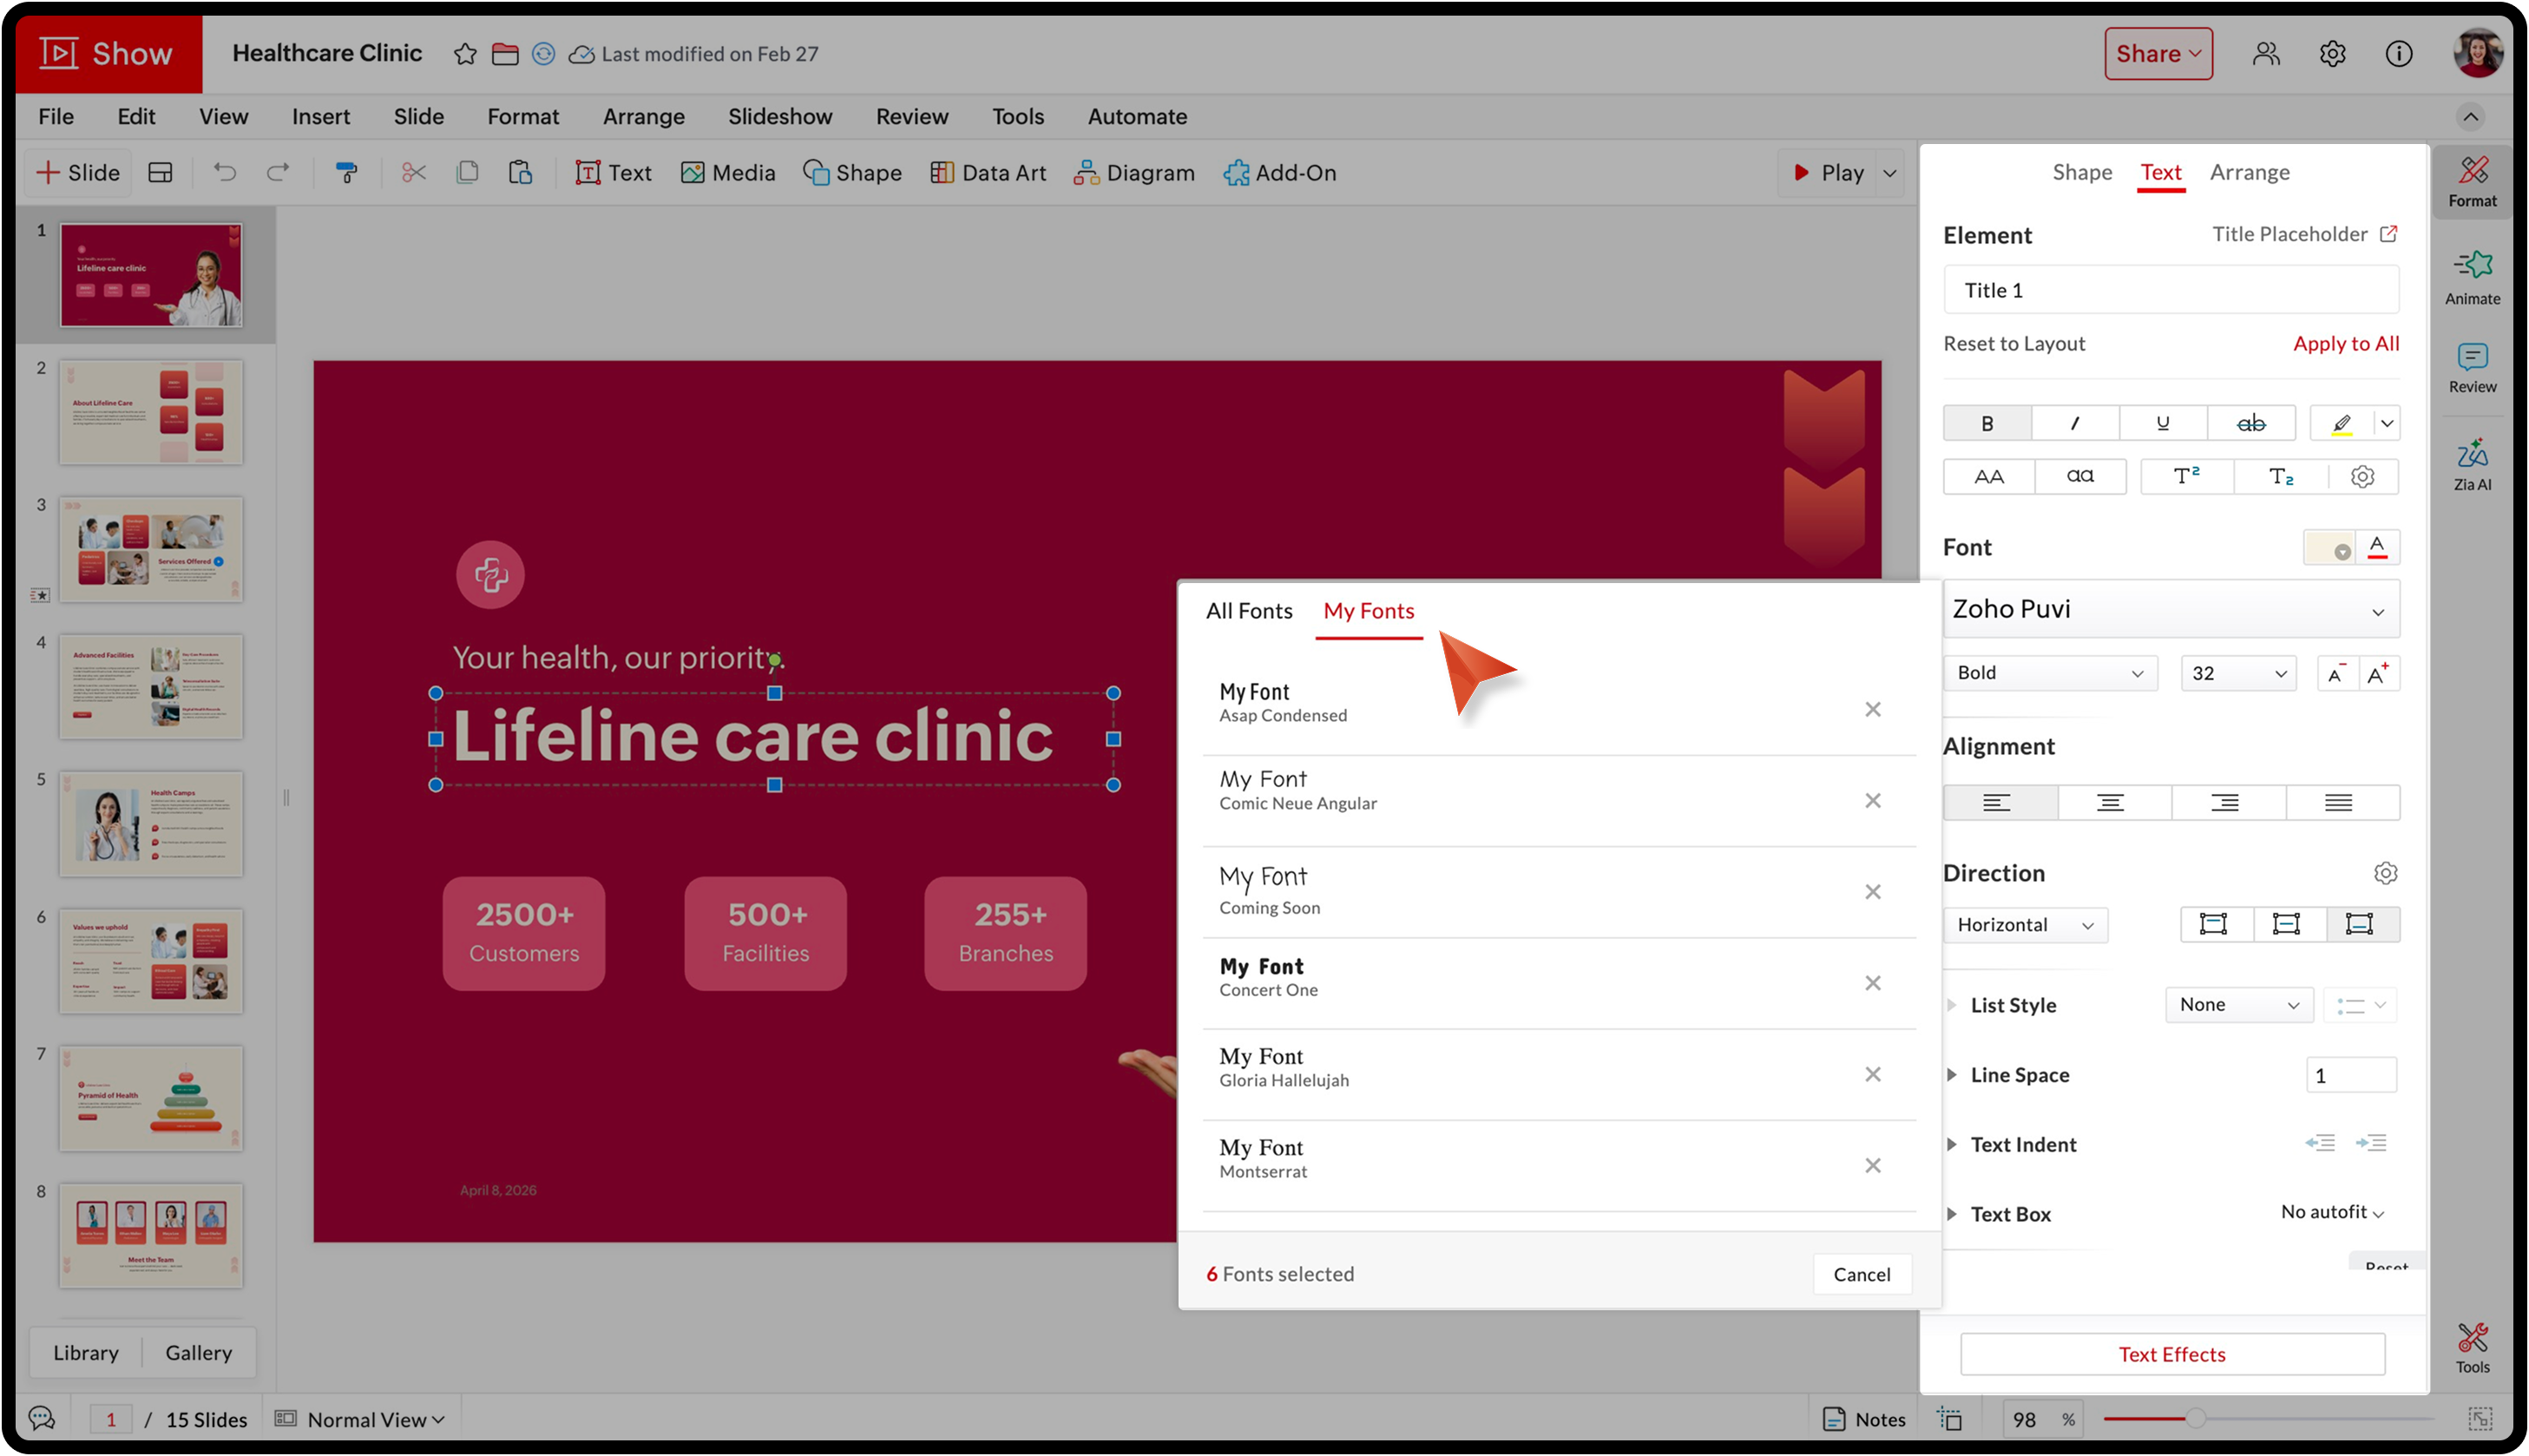
Task: Click the format painter icon
Action: (x=346, y=173)
